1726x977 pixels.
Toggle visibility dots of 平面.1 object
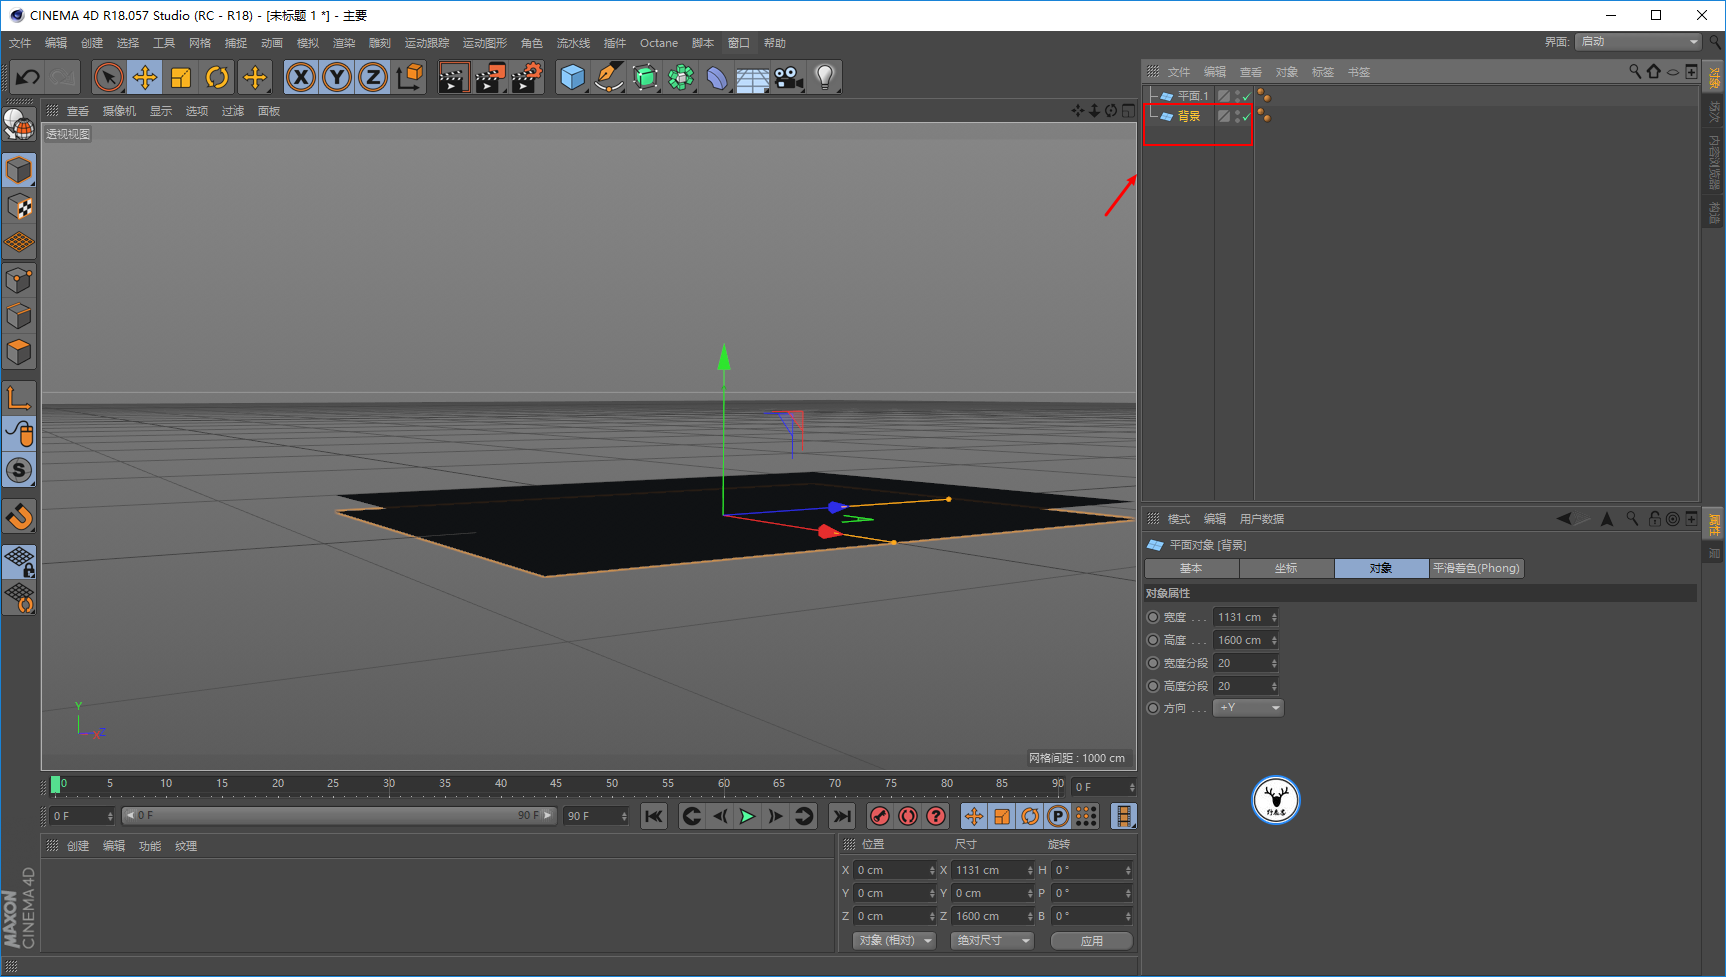1237,96
